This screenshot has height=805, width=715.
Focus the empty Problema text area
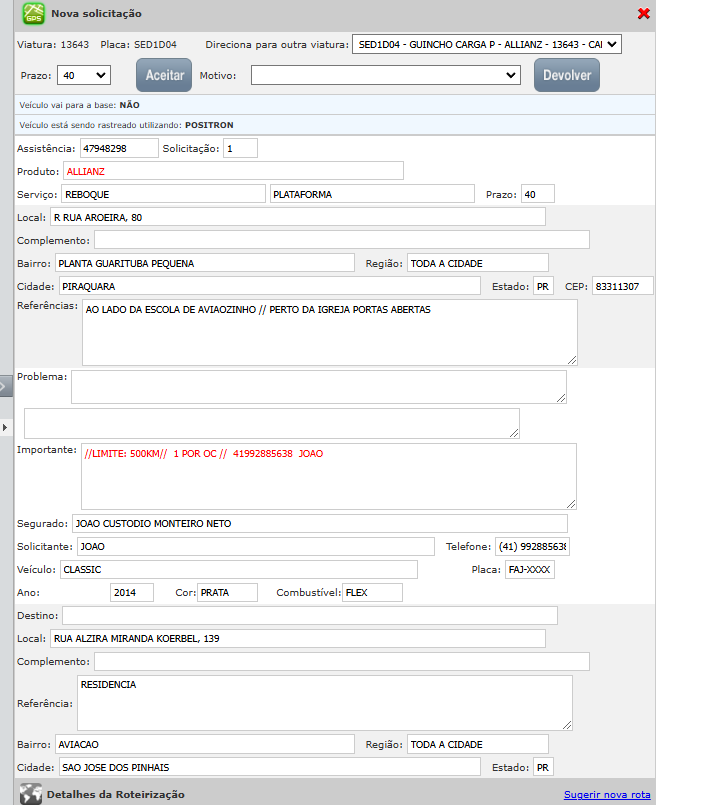[318, 387]
